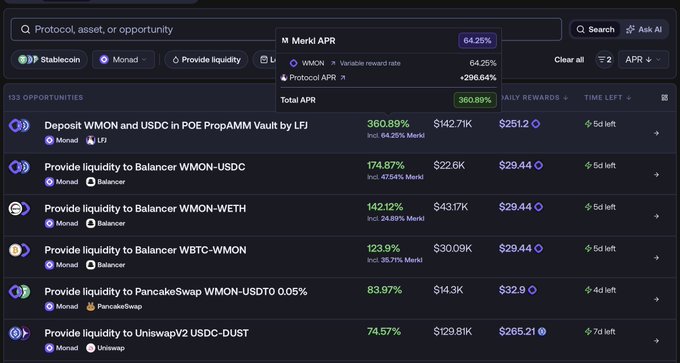Click the $32.9 daily rewards value
Viewport: 680px width, 363px height.
pos(512,290)
